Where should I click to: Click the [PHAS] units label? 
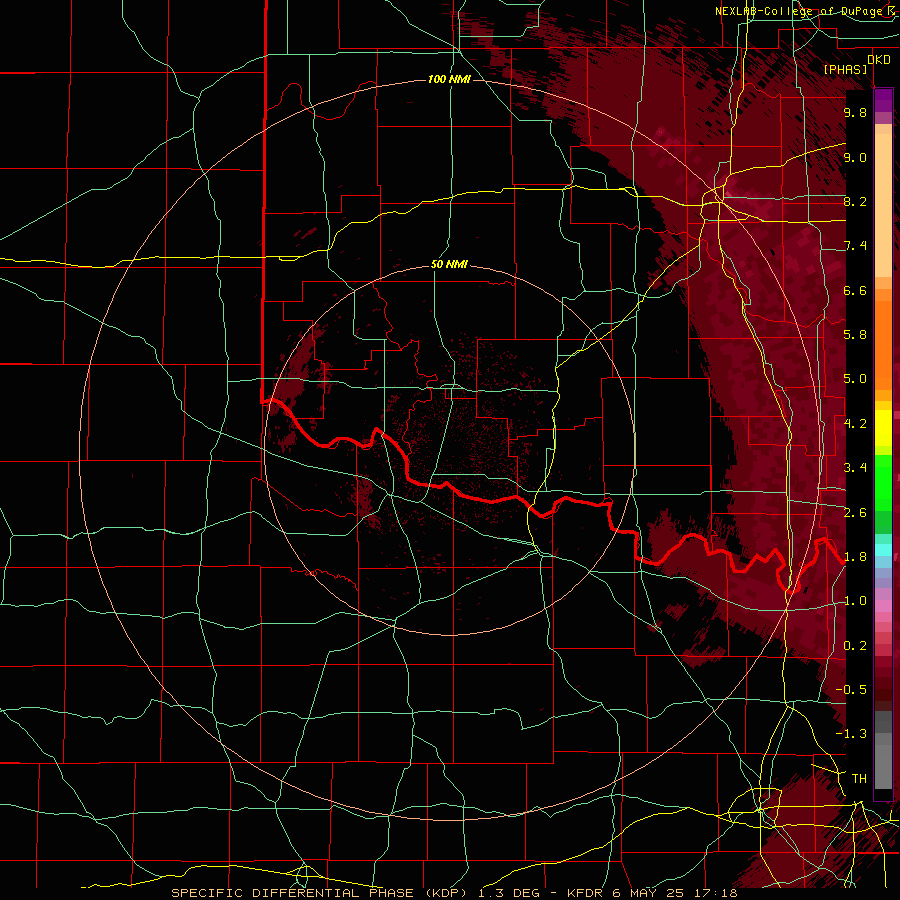845,69
